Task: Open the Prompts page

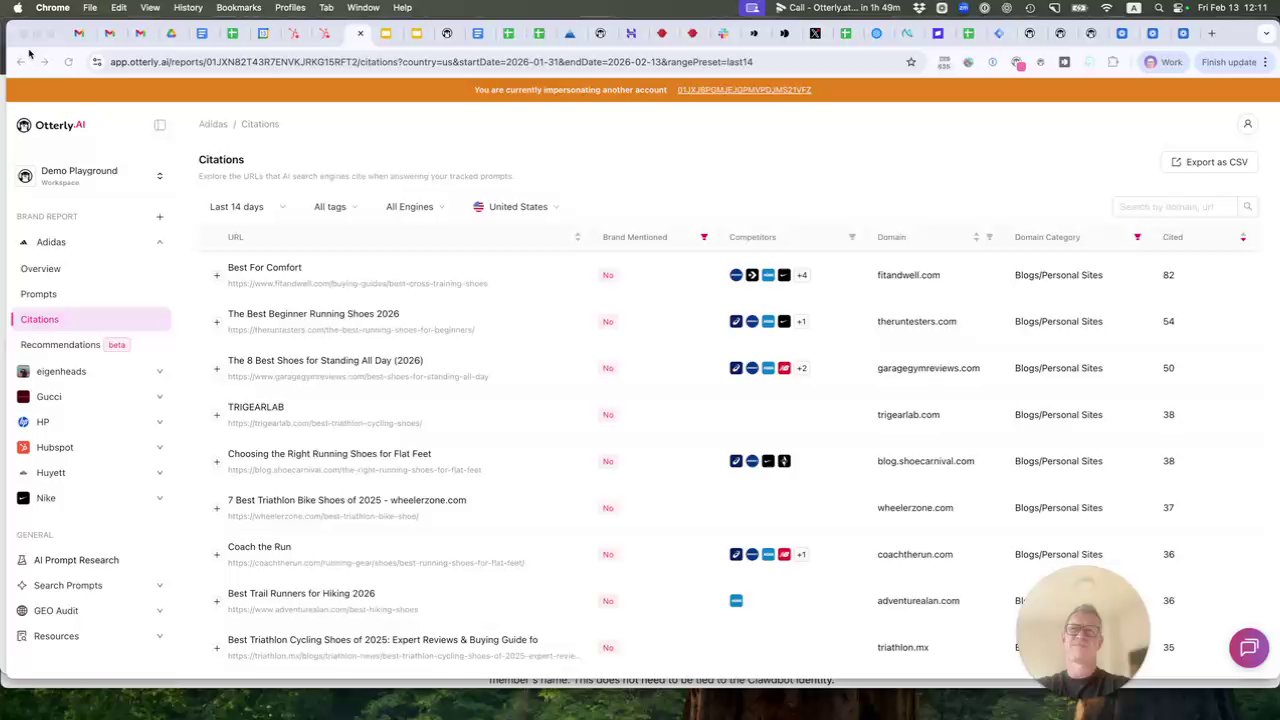Action: coord(38,294)
